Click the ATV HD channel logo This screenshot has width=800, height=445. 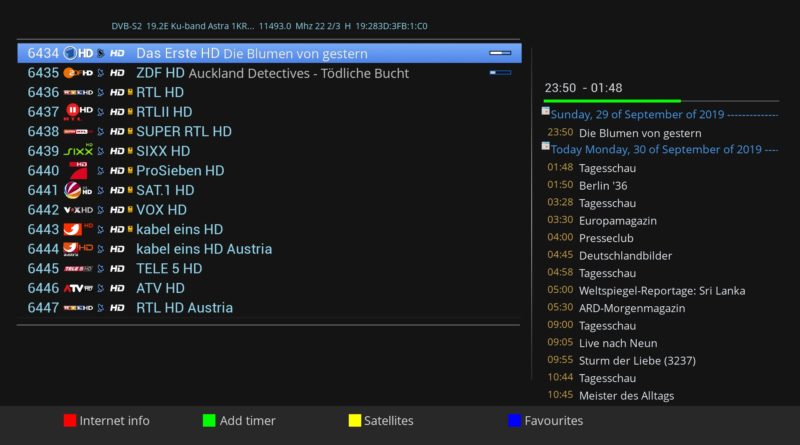78,288
